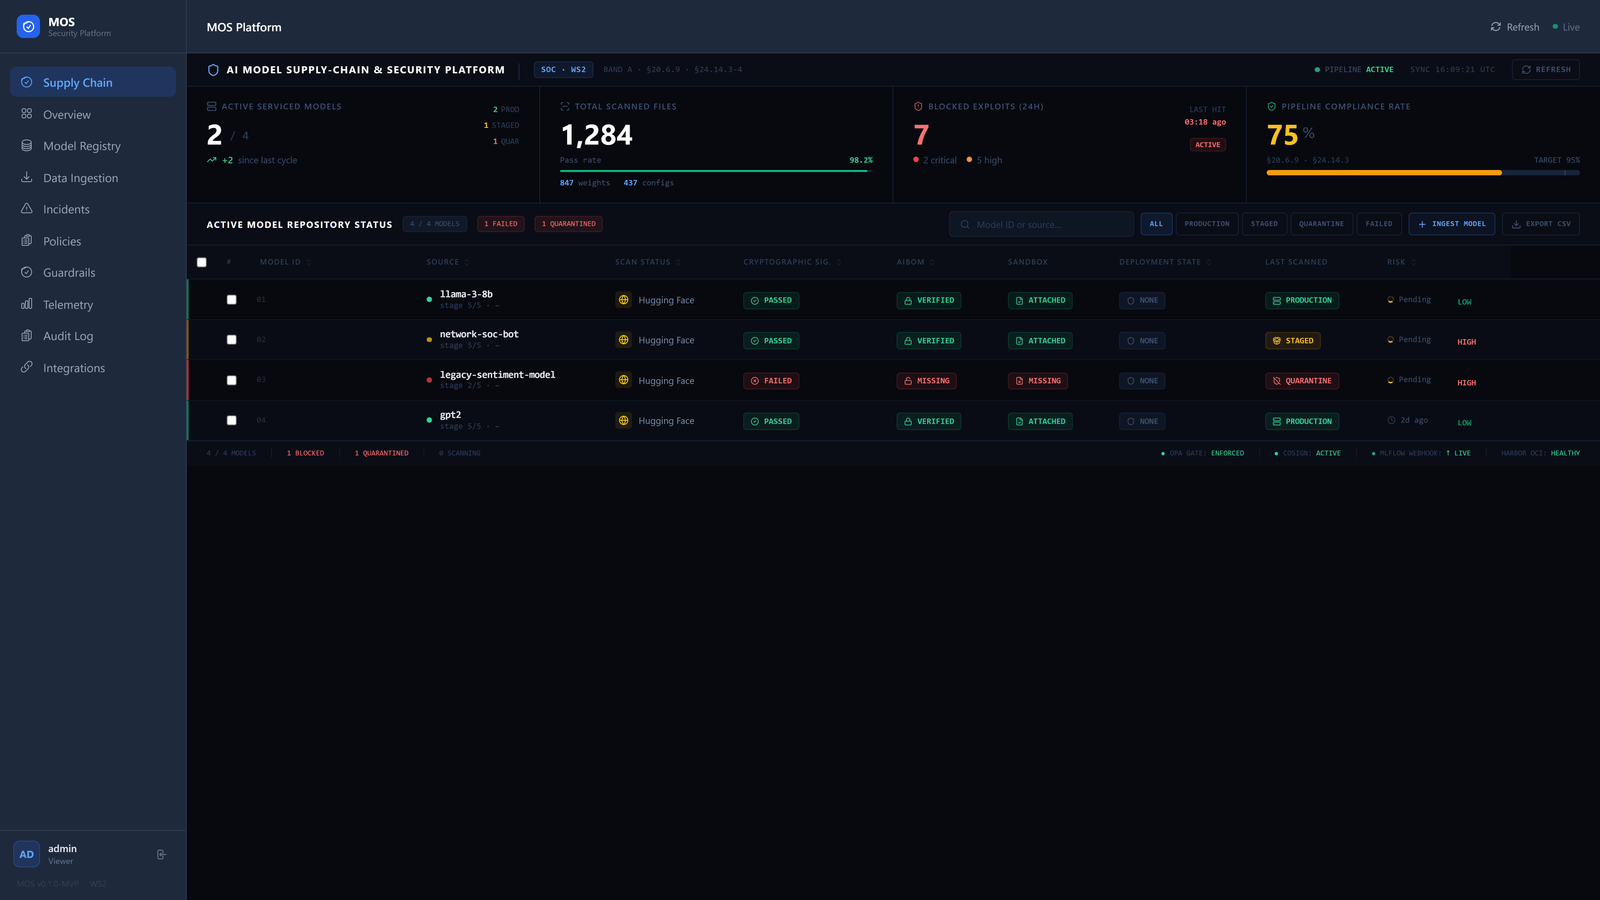Click the shield icon beside AI Model Supply-Chain title

(x=213, y=70)
